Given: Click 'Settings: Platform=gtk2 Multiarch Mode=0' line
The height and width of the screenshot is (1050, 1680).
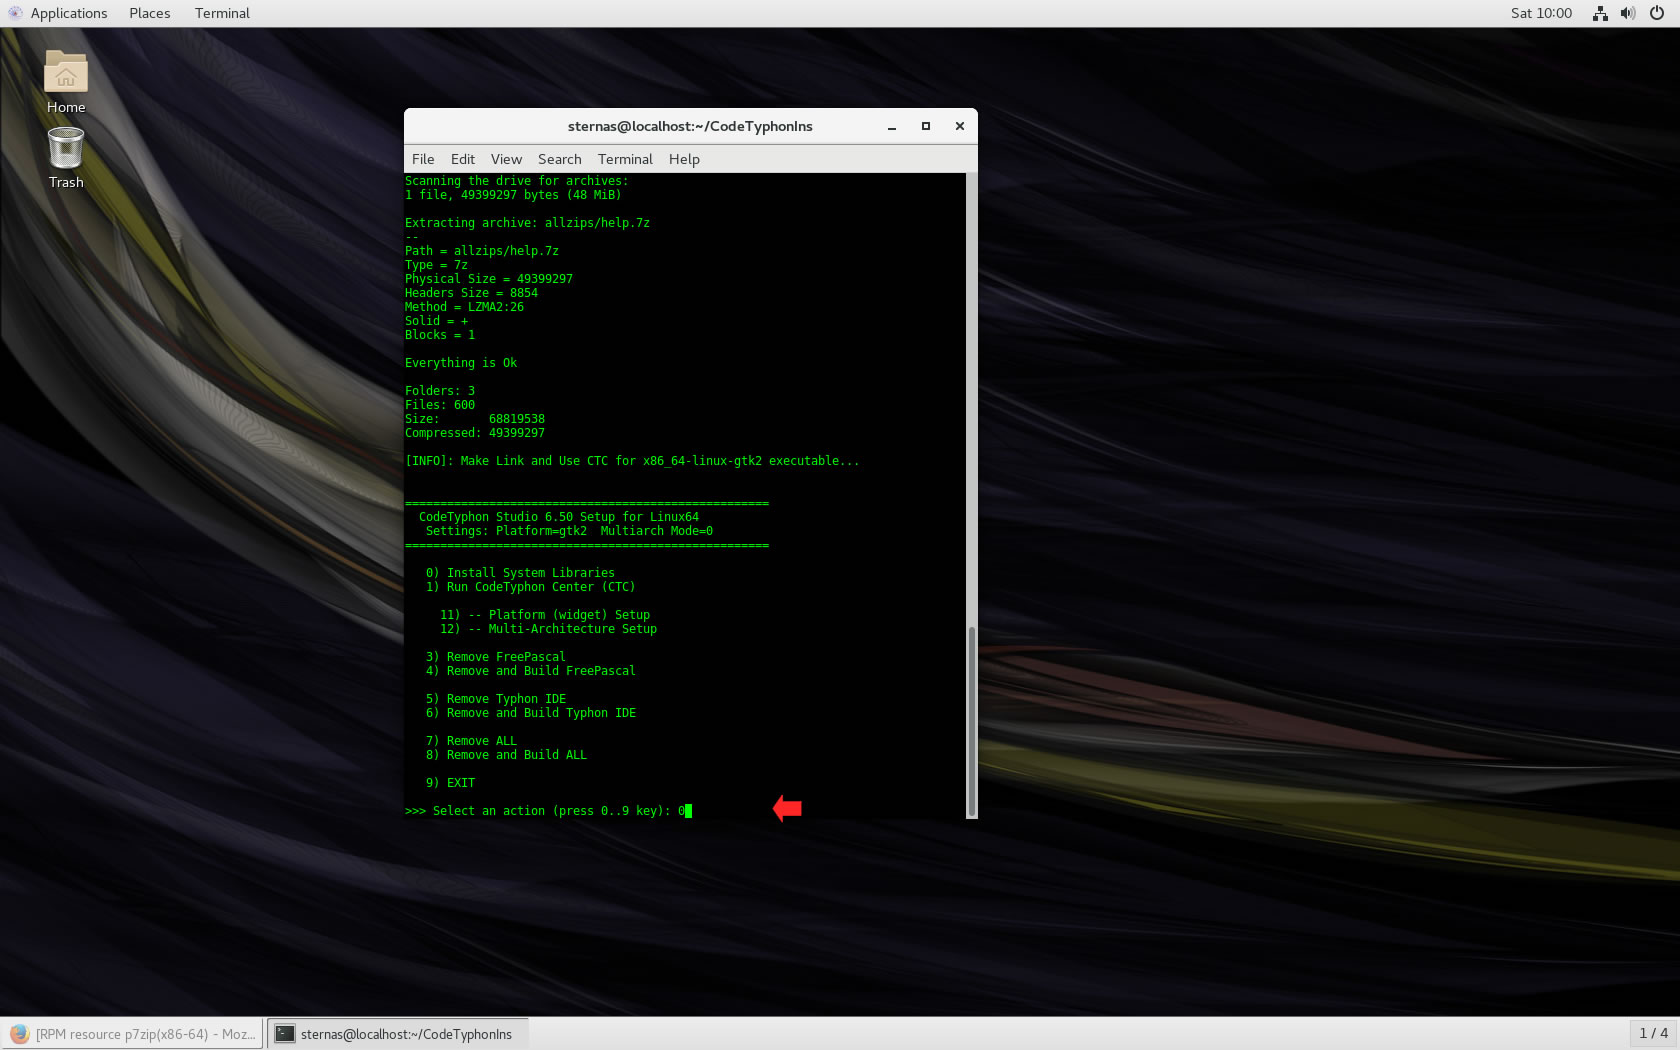Looking at the screenshot, I should [569, 531].
